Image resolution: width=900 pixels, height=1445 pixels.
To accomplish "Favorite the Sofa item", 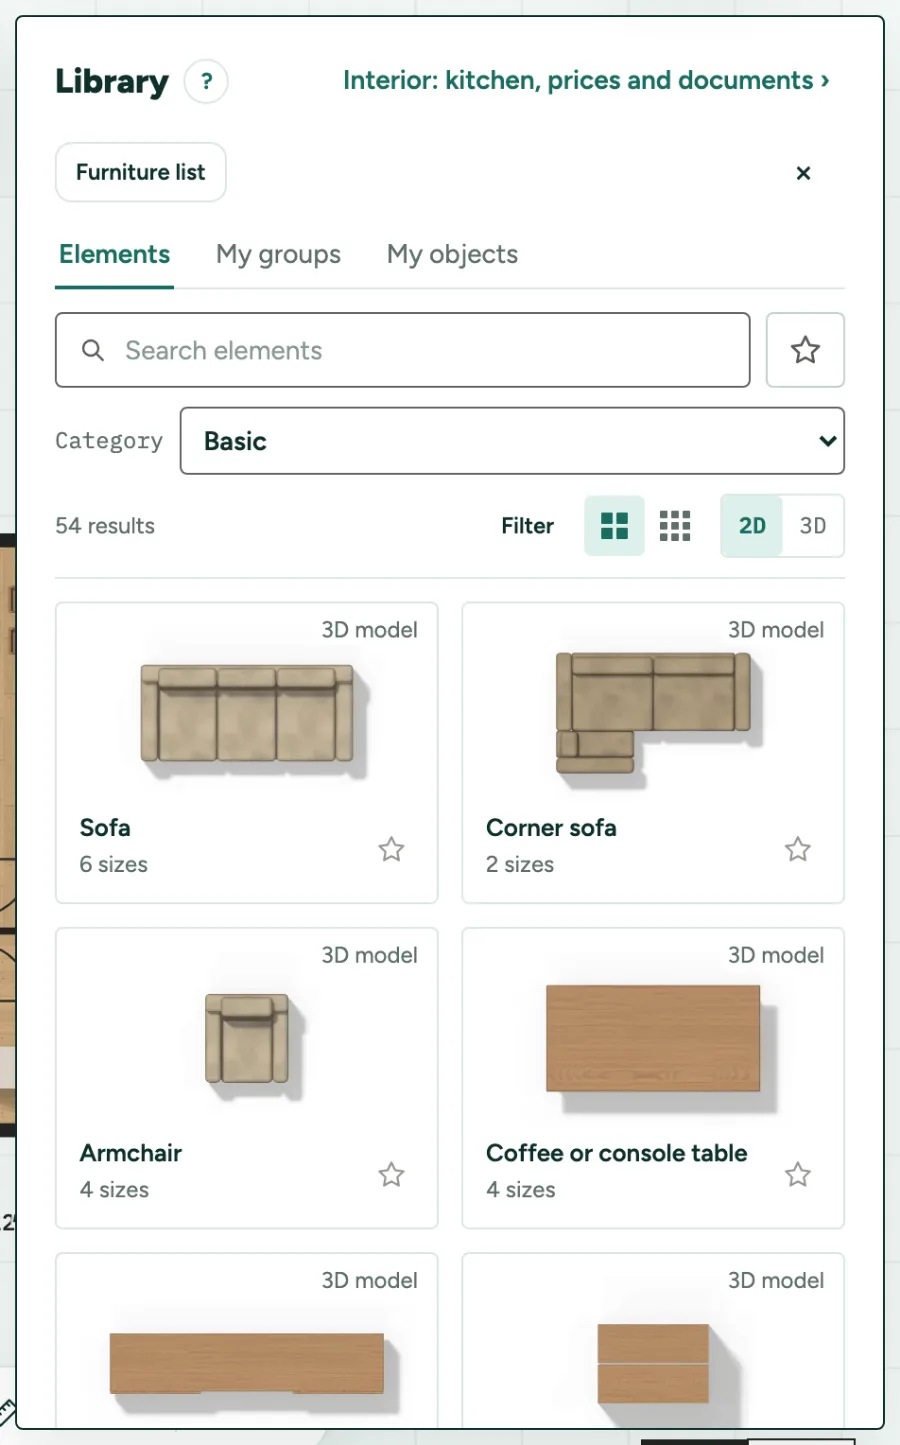I will (391, 849).
